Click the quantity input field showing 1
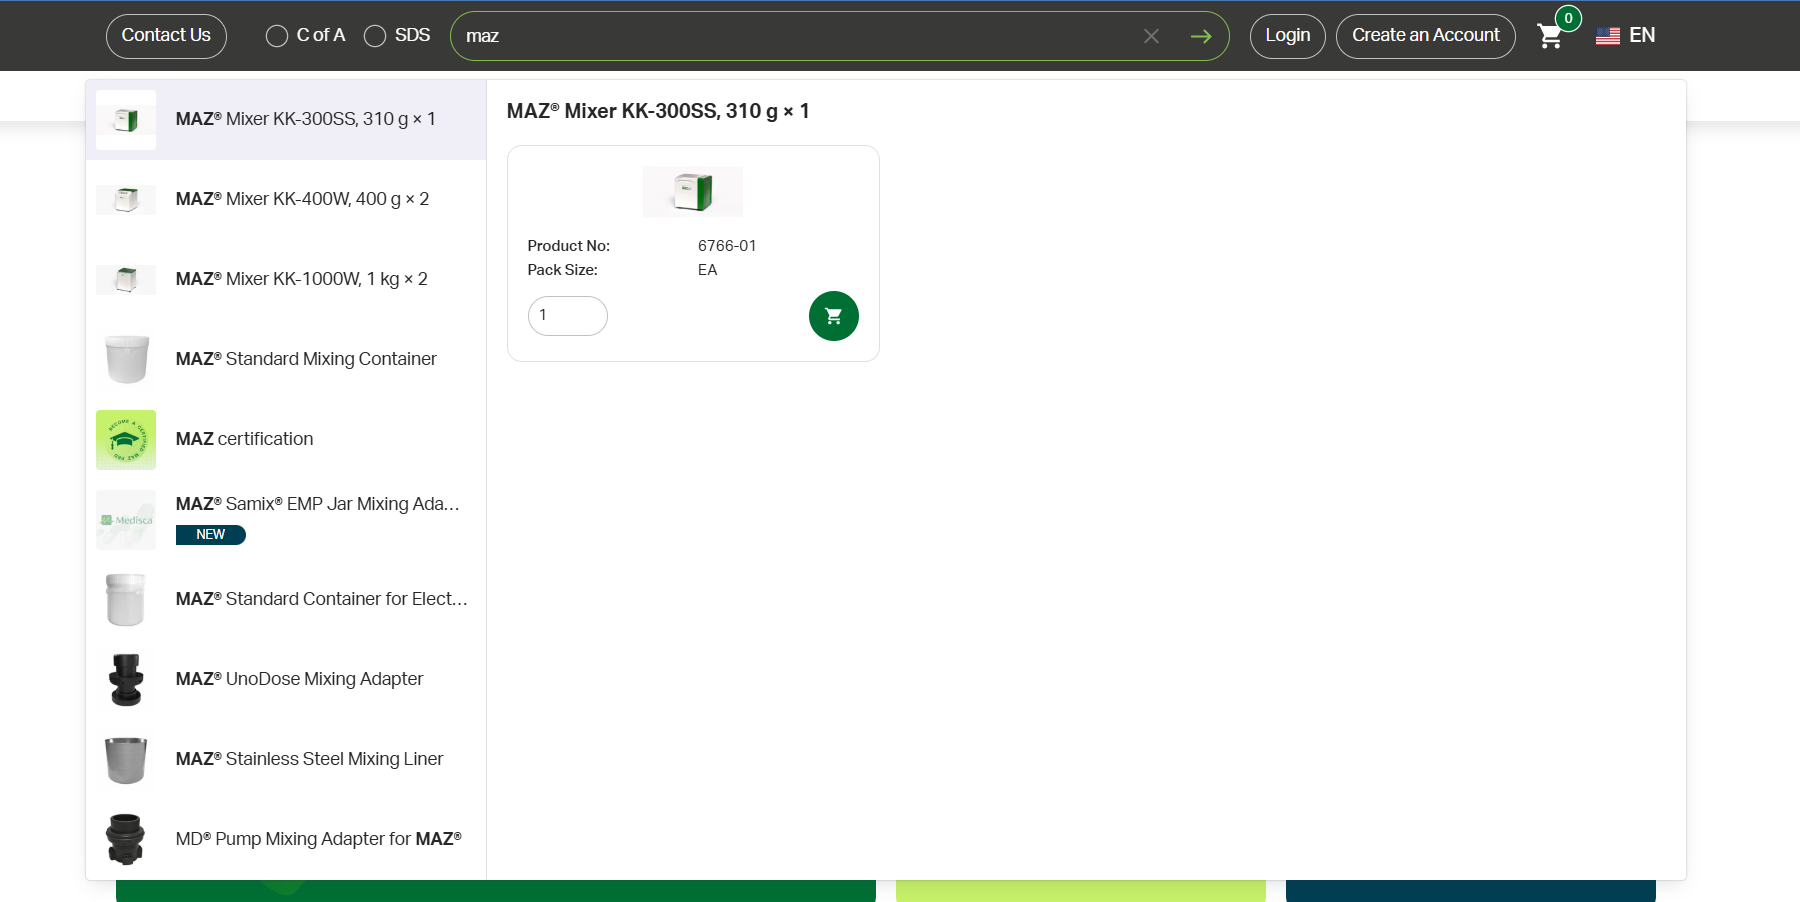1800x902 pixels. (567, 315)
